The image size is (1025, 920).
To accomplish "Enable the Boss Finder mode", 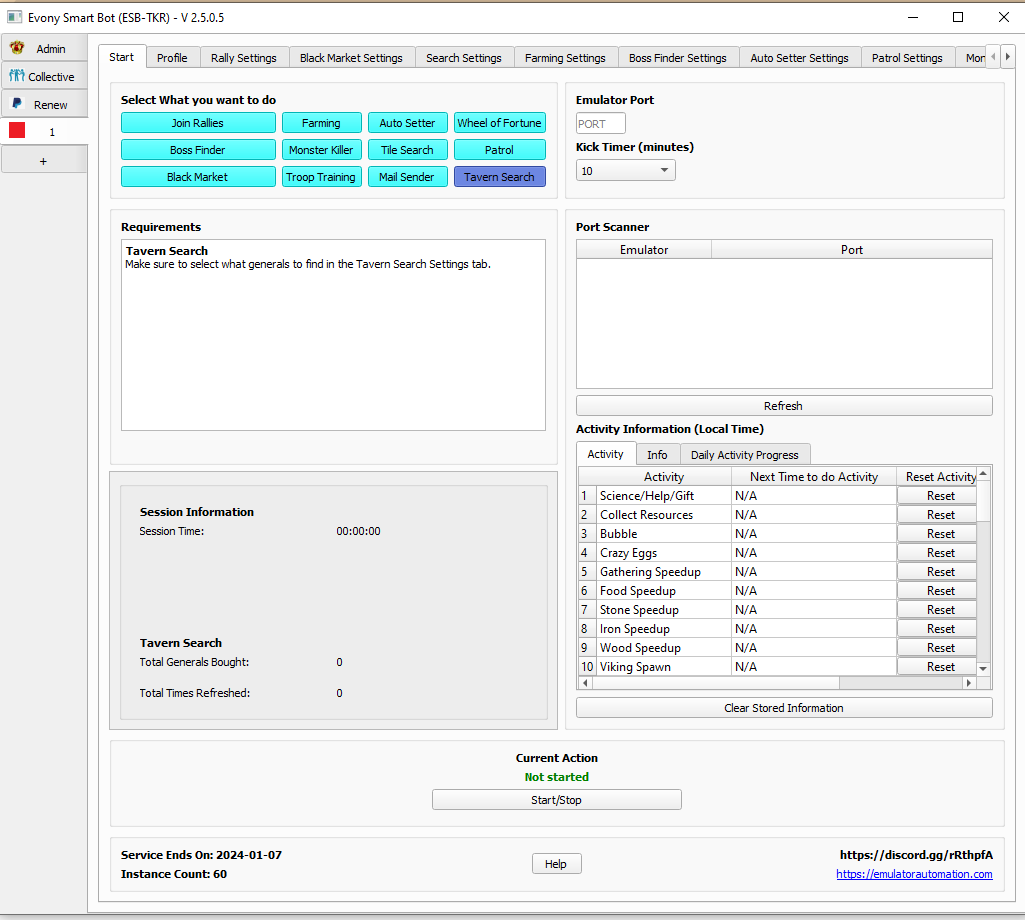I will pos(198,150).
